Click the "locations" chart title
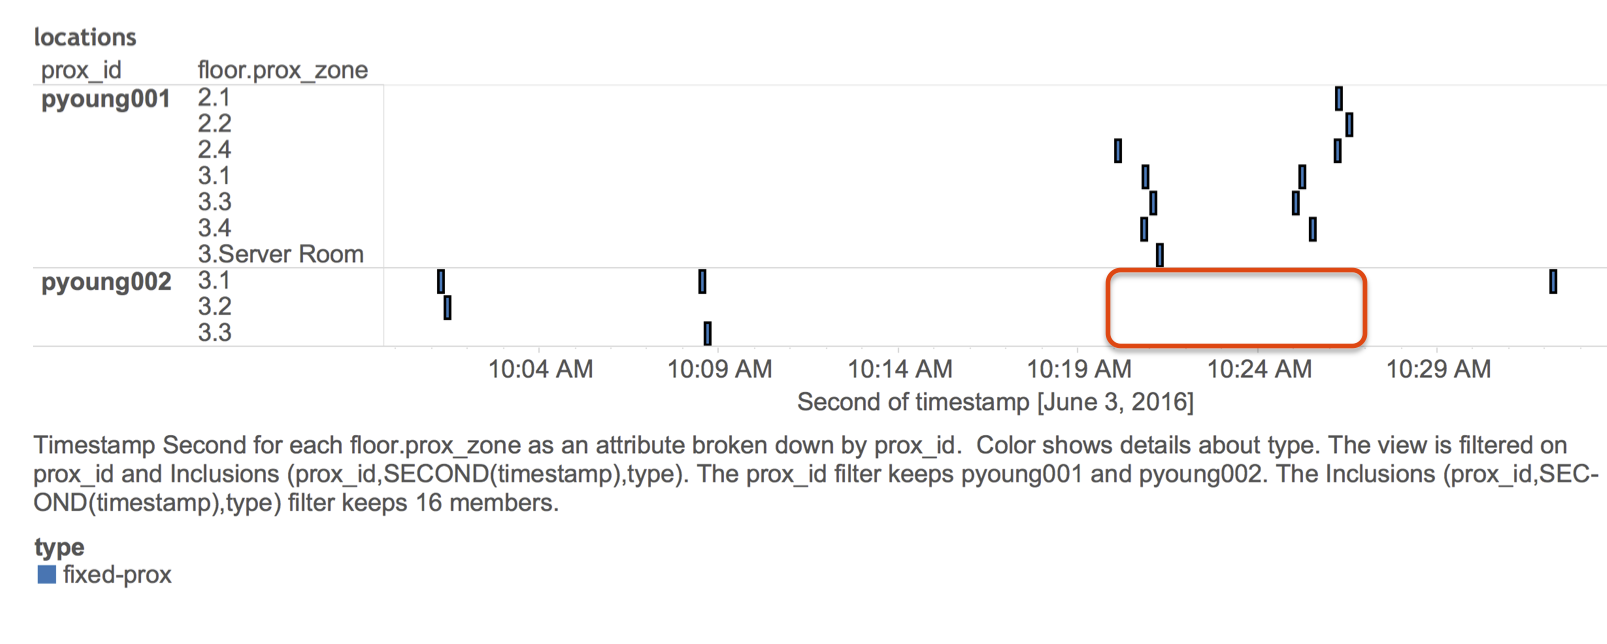The image size is (1607, 644). [85, 37]
